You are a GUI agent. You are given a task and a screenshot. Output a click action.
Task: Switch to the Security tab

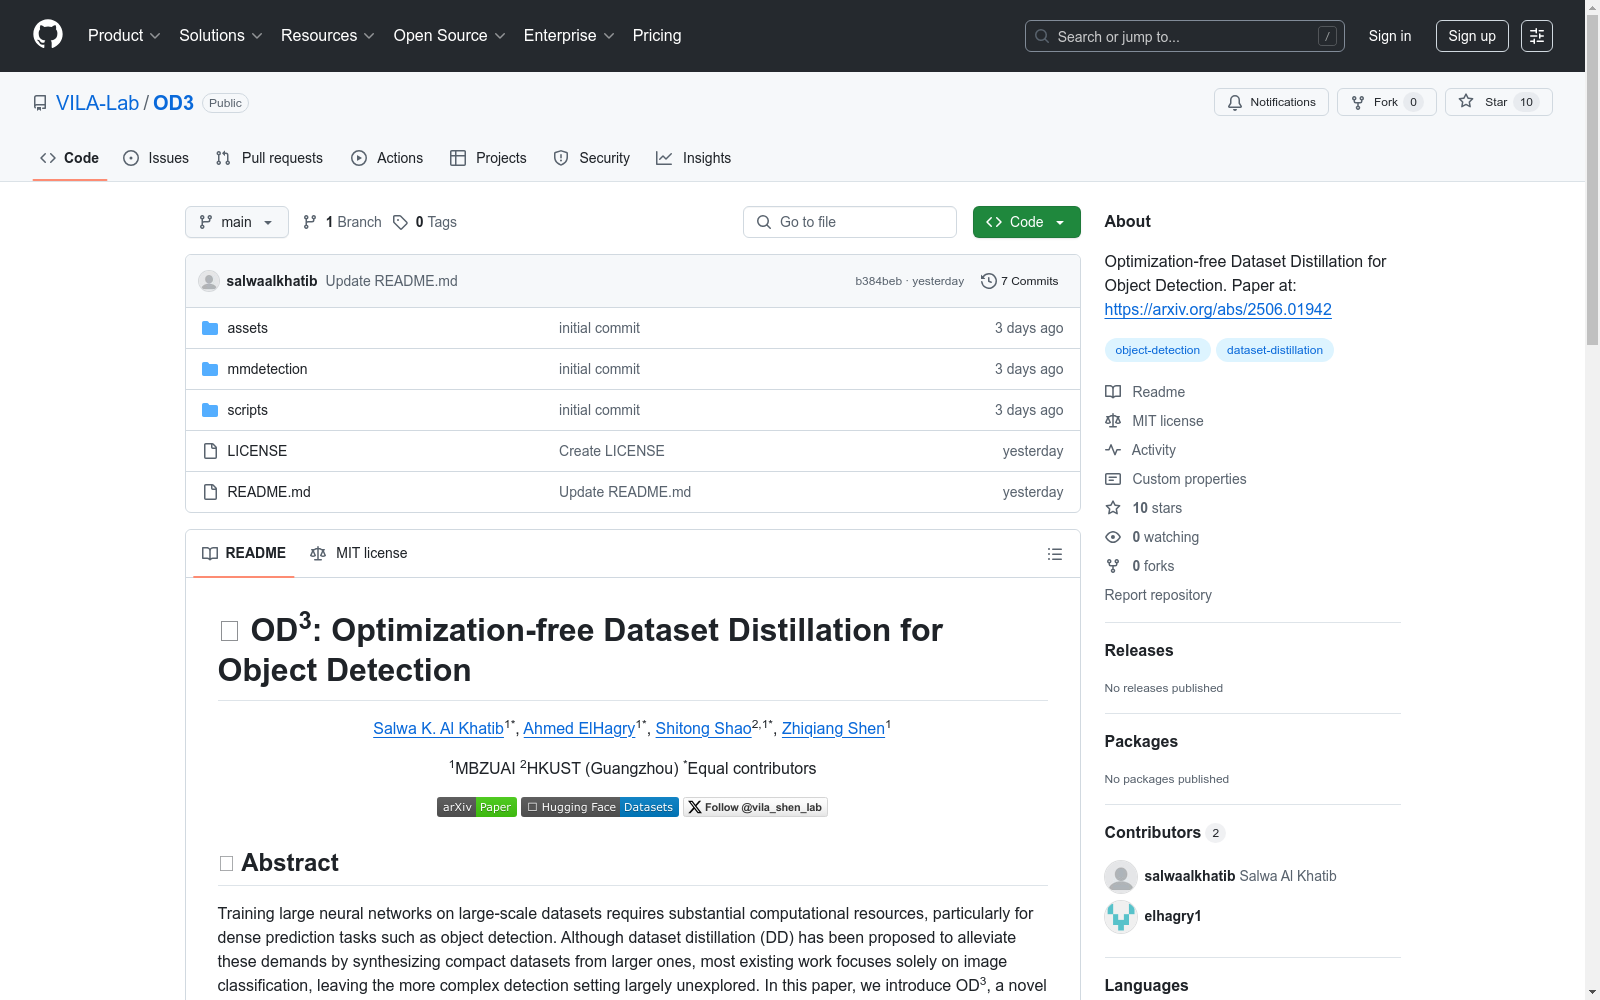(592, 158)
